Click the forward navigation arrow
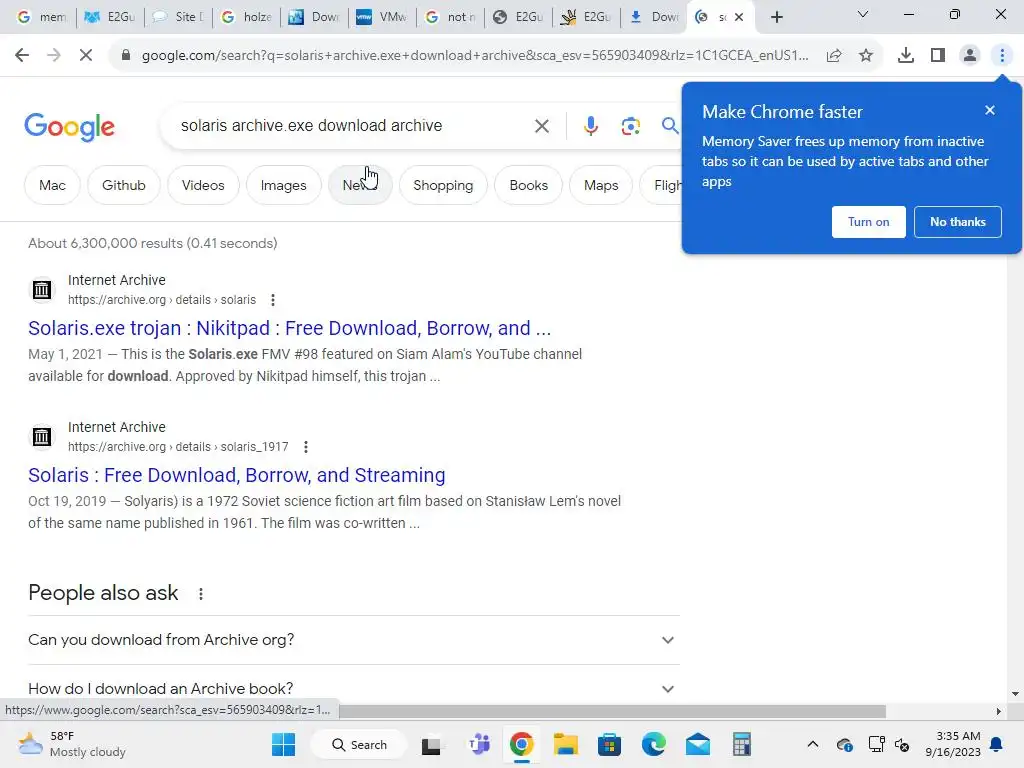The width and height of the screenshot is (1024, 768). (54, 56)
